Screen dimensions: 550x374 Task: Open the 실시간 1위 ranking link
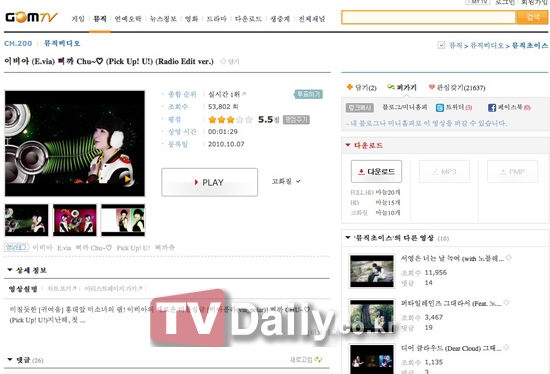coord(227,94)
